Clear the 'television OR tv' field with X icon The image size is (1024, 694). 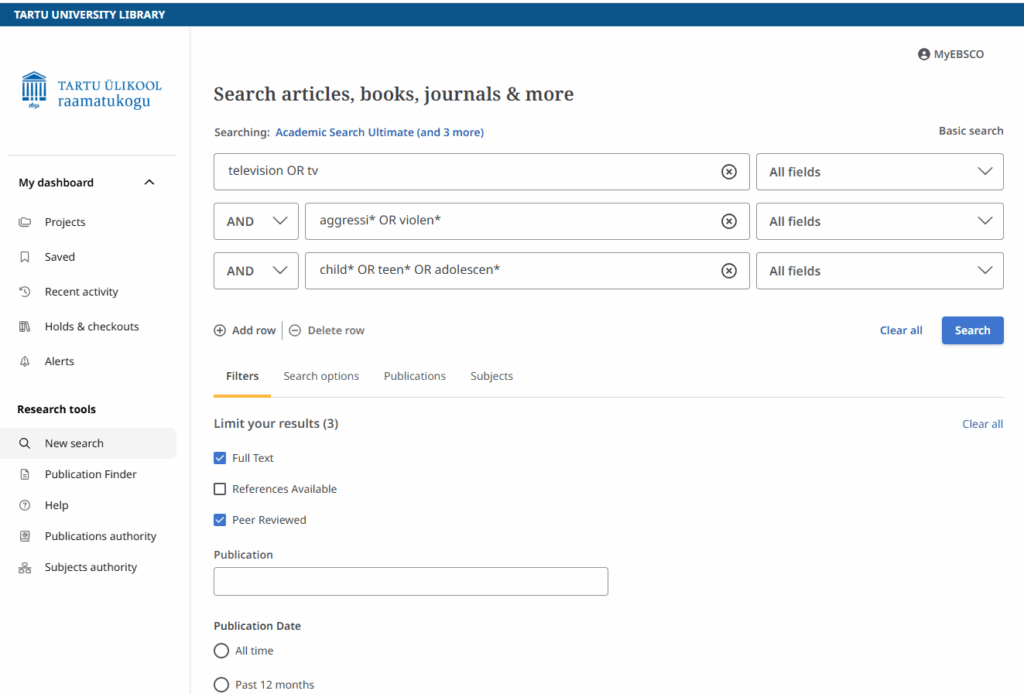pos(729,172)
